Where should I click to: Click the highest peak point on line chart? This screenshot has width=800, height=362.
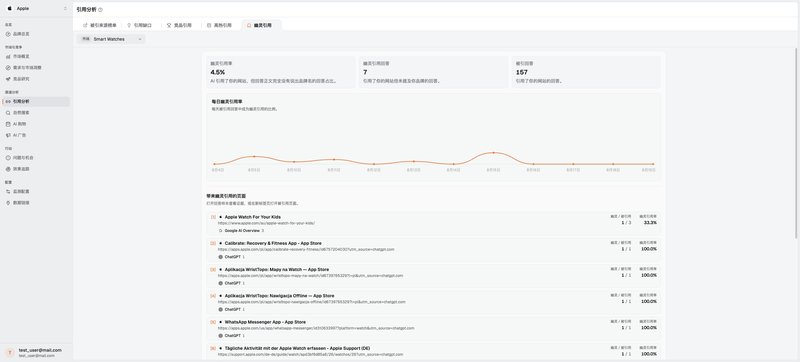pyautogui.click(x=493, y=152)
